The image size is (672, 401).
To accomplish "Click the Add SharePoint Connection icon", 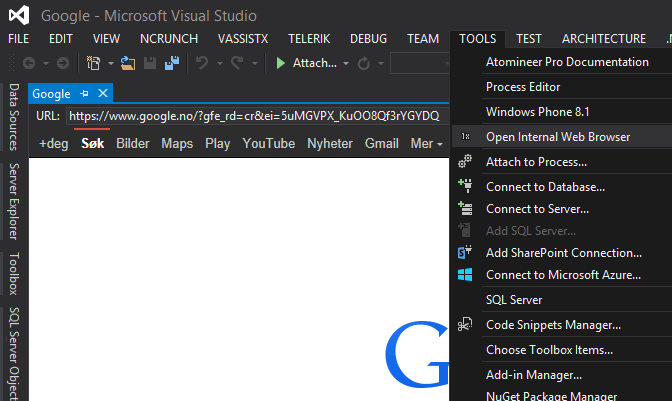I will [x=465, y=252].
